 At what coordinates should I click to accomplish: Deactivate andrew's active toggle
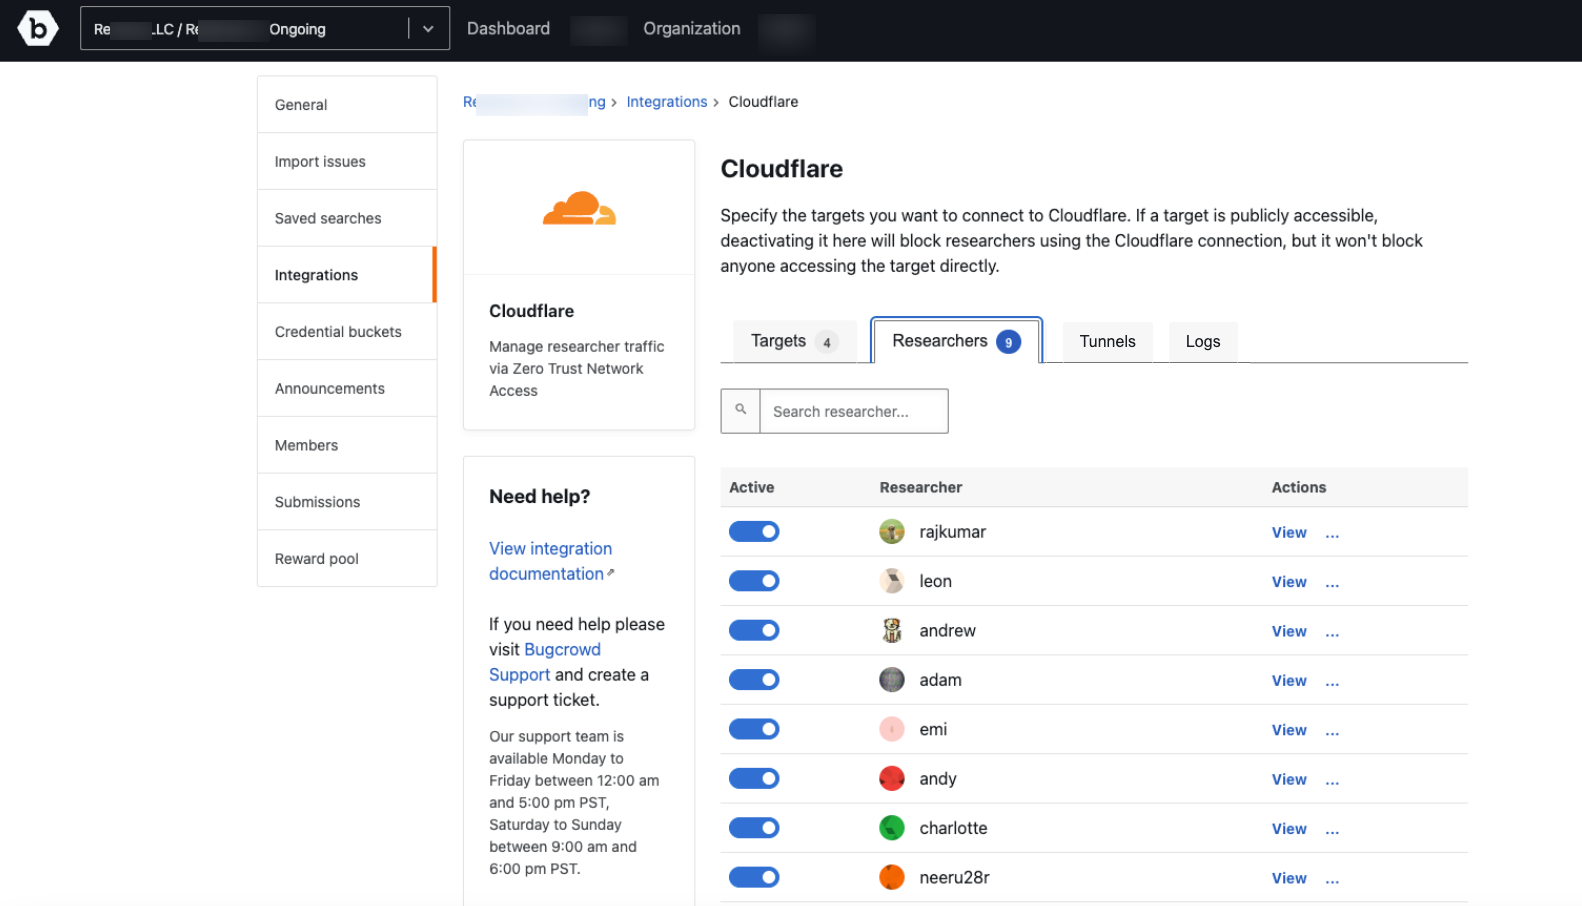(x=754, y=630)
